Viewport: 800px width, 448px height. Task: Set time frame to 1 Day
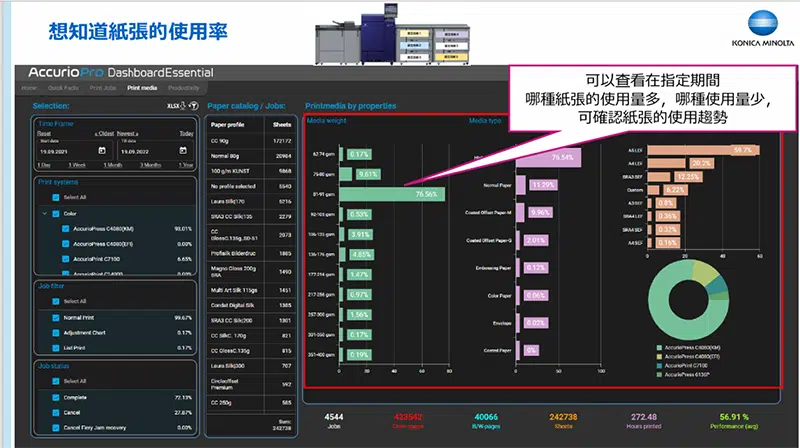(44, 165)
